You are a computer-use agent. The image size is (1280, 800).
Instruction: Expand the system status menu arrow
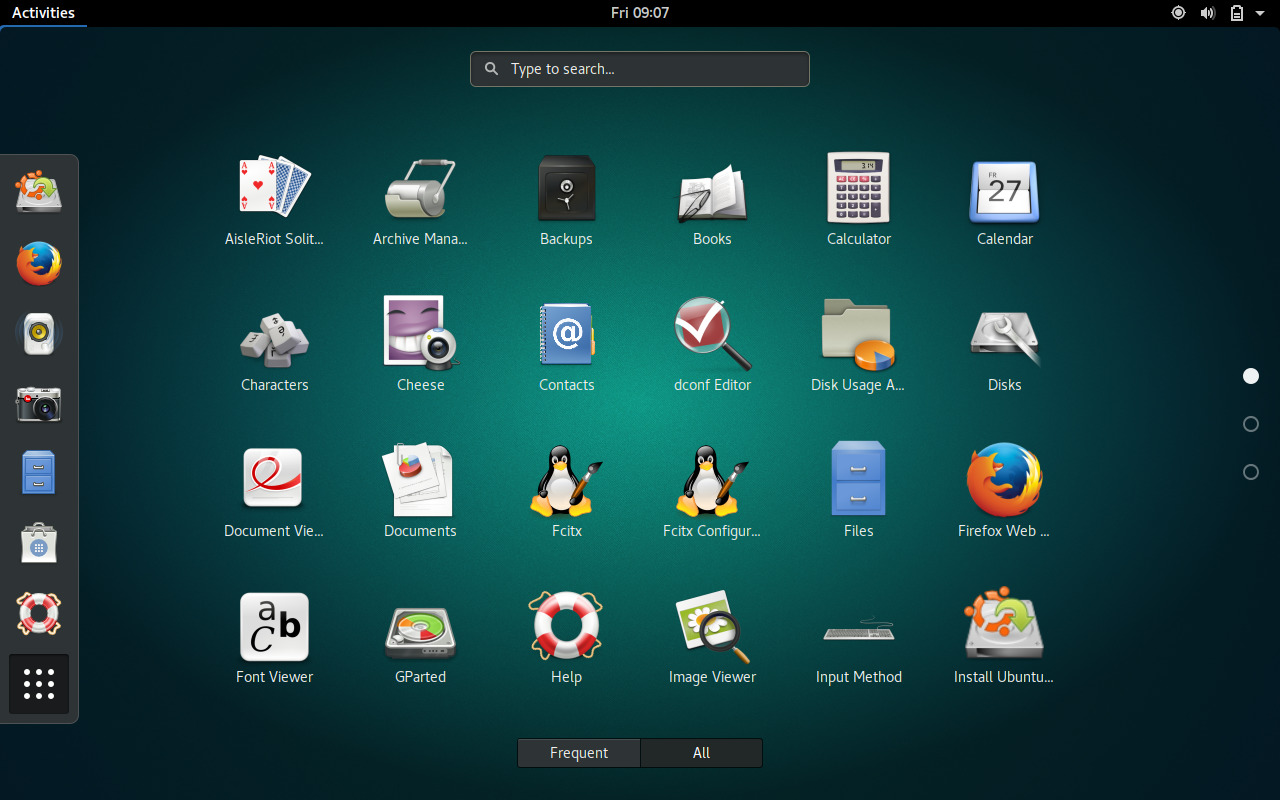coord(1260,13)
